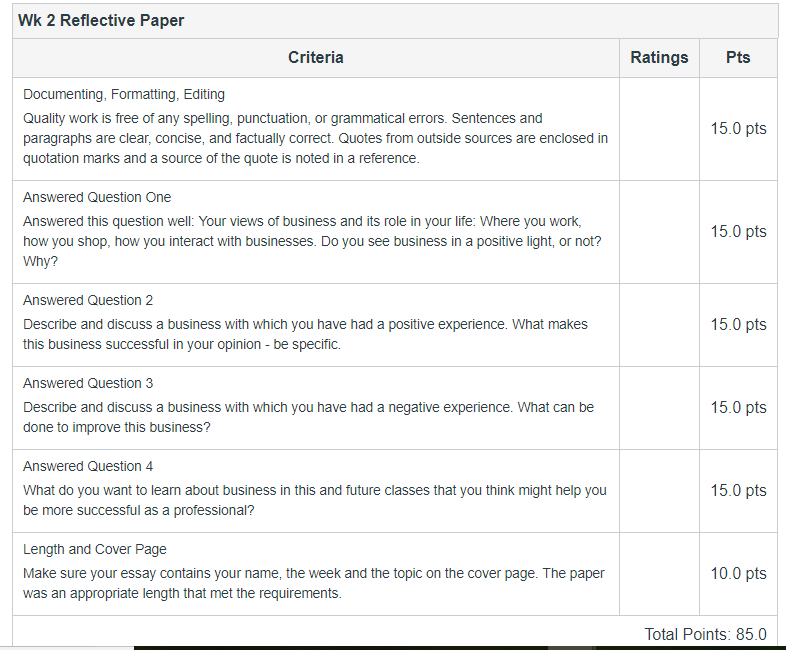Viewport: 786px width, 650px height.
Task: Click the Quality work description paragraph
Action: click(x=315, y=138)
